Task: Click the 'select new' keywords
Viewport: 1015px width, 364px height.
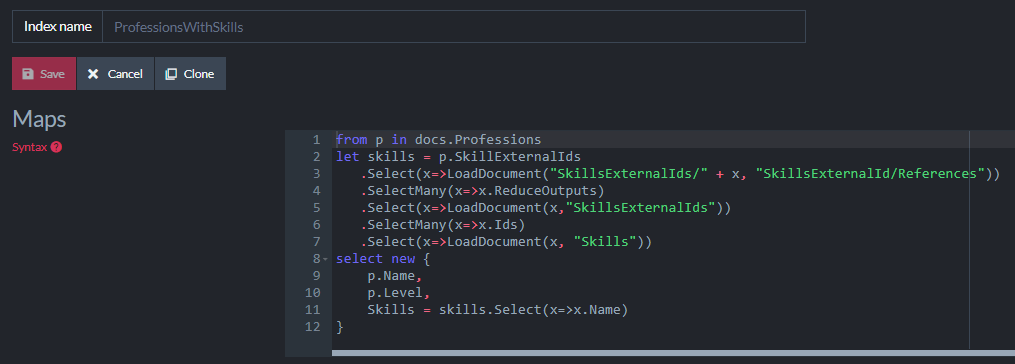Action: click(x=375, y=259)
